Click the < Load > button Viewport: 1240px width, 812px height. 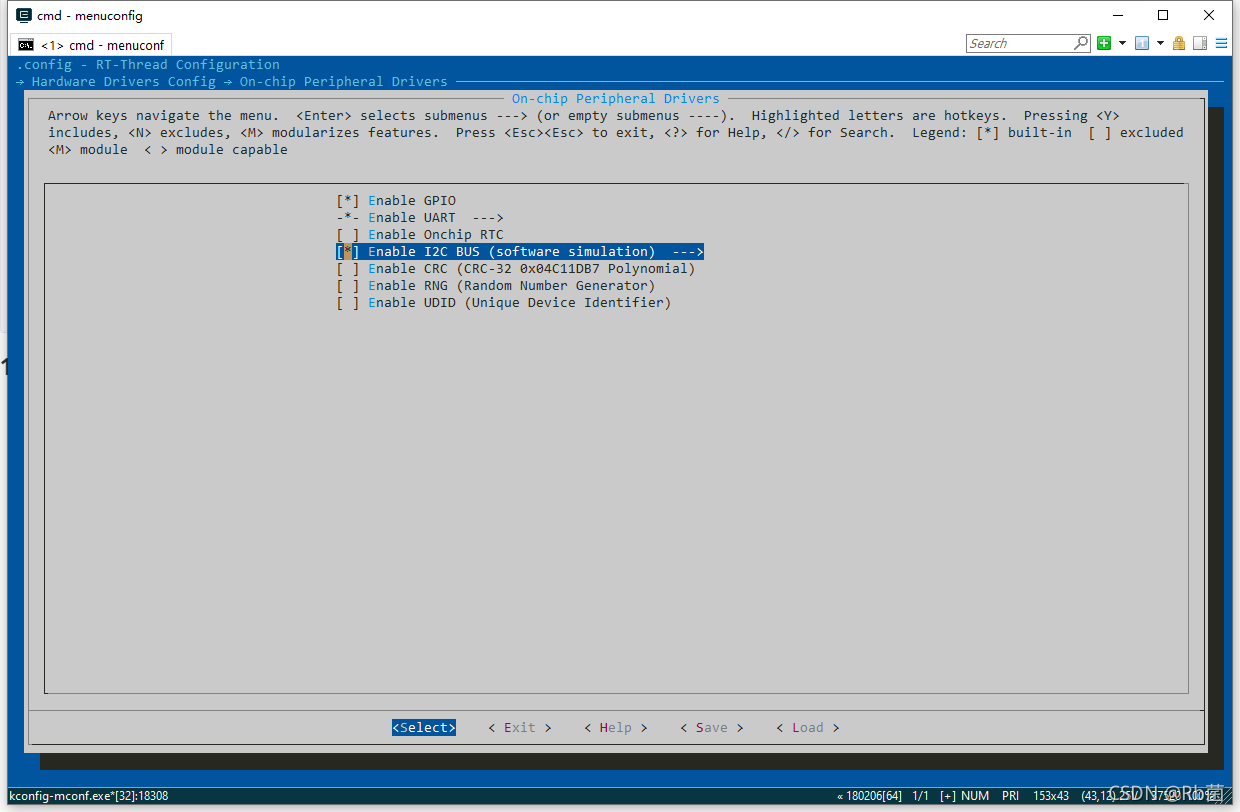[x=808, y=727]
